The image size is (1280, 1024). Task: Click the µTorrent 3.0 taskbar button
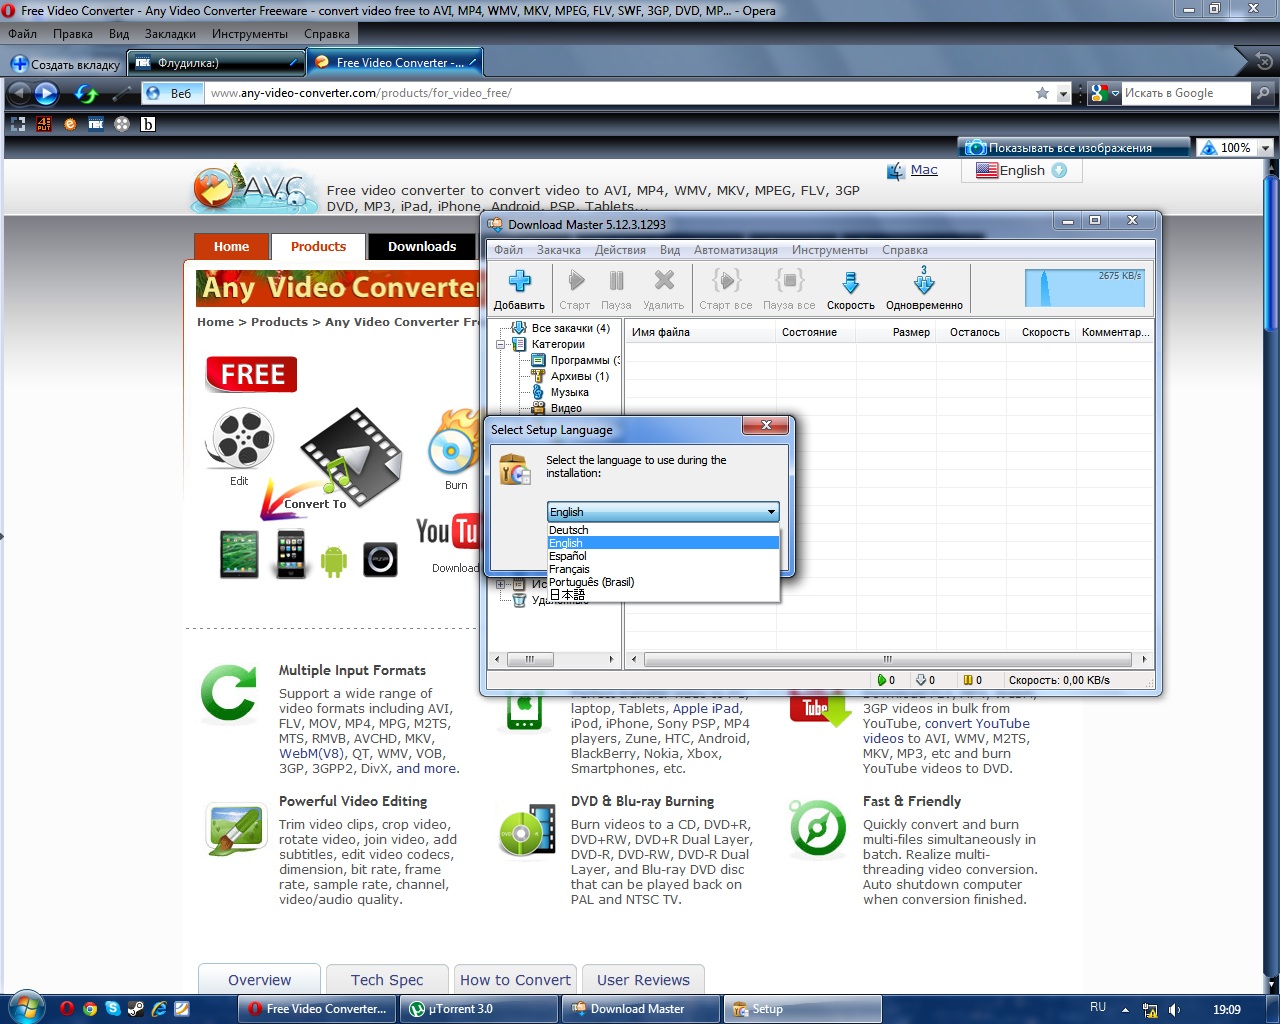point(478,1009)
